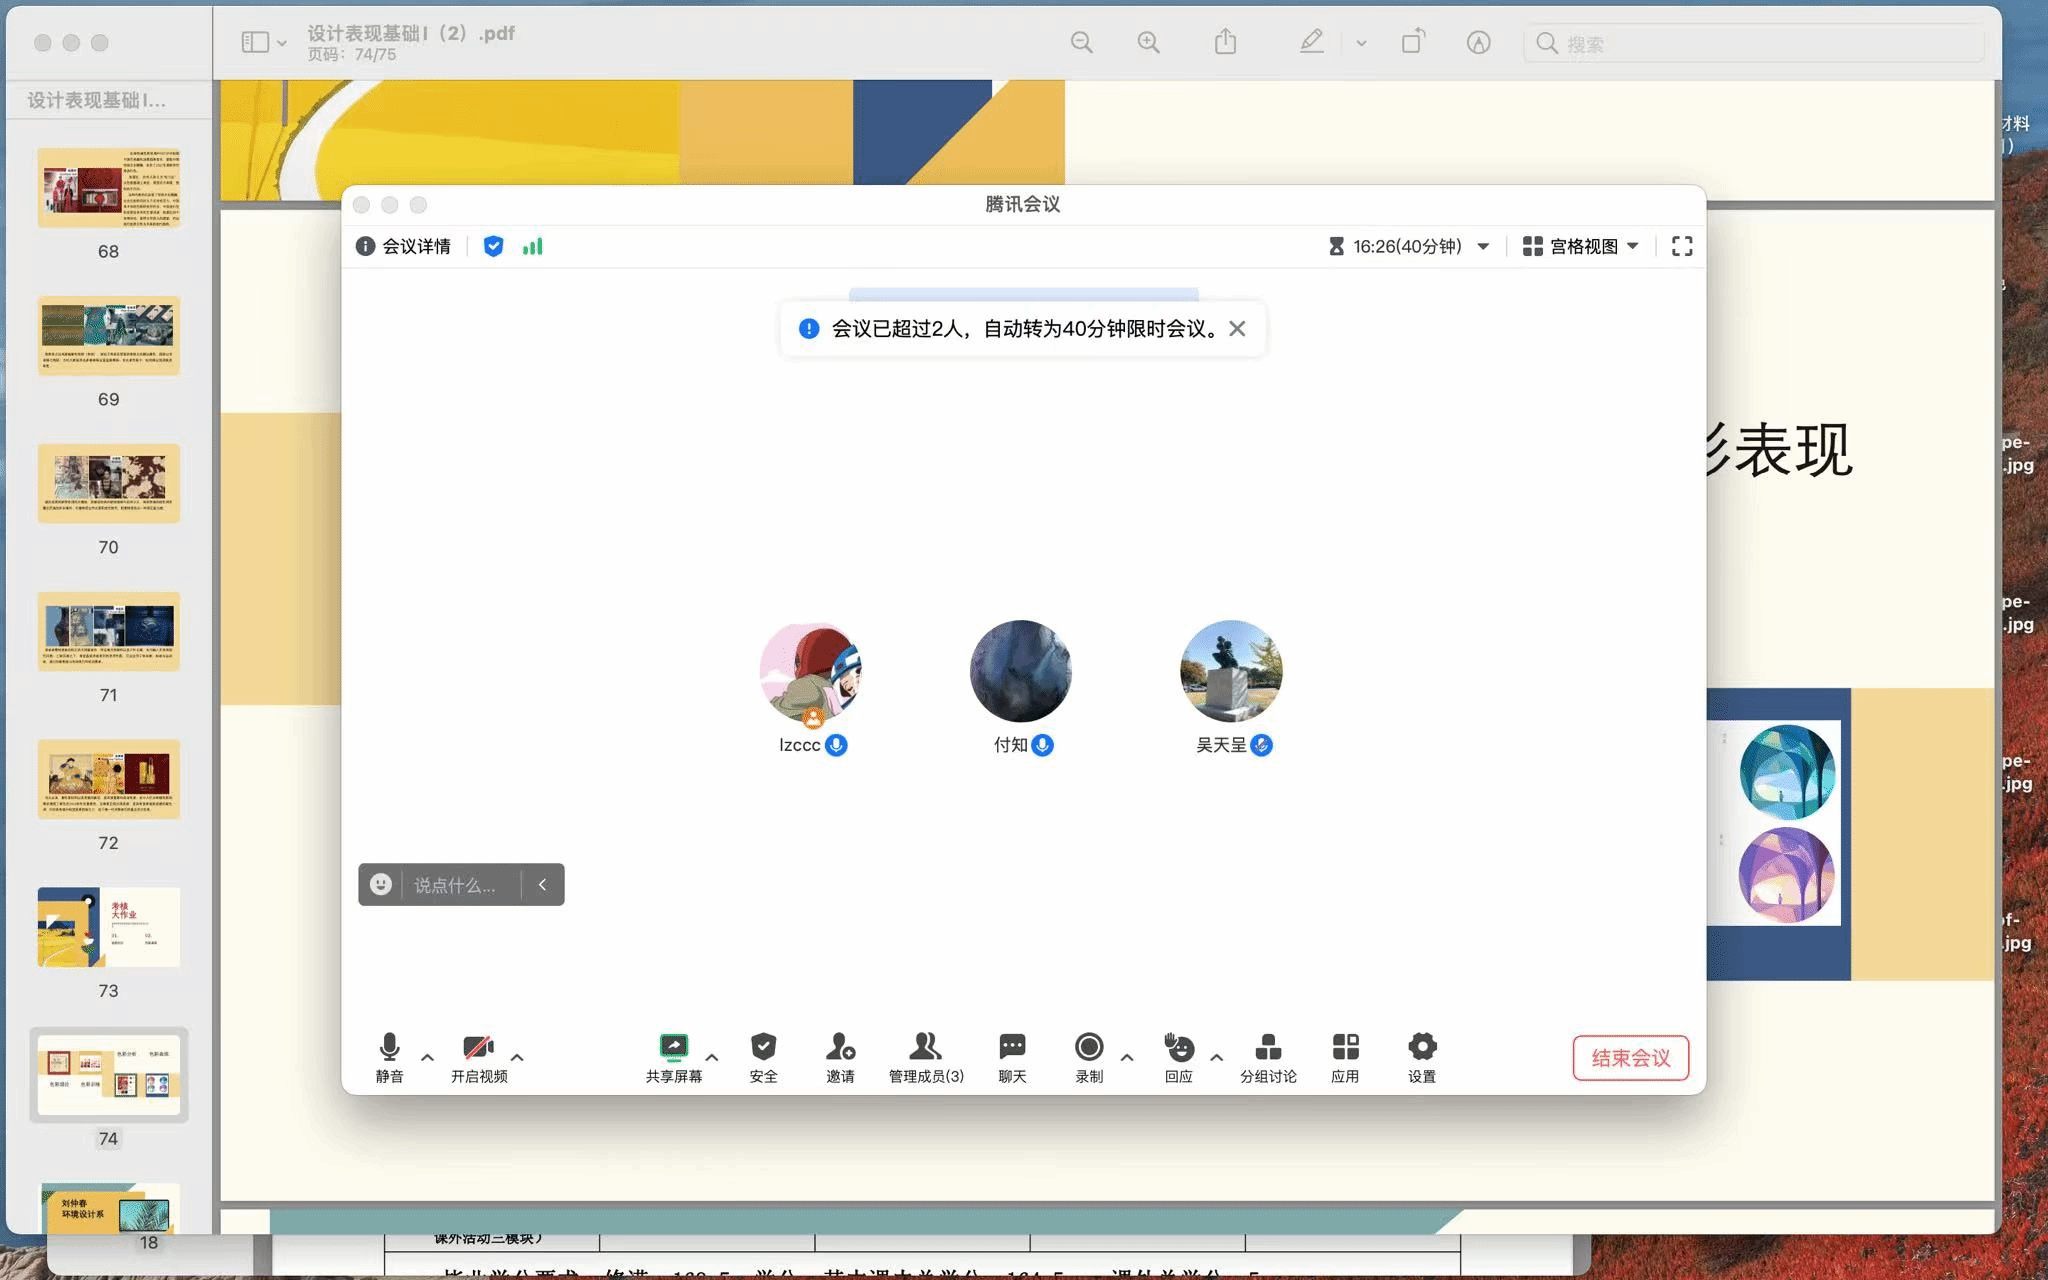The height and width of the screenshot is (1280, 2048).
Task: Enter fullscreen in Tencent Meeting
Action: click(x=1682, y=246)
